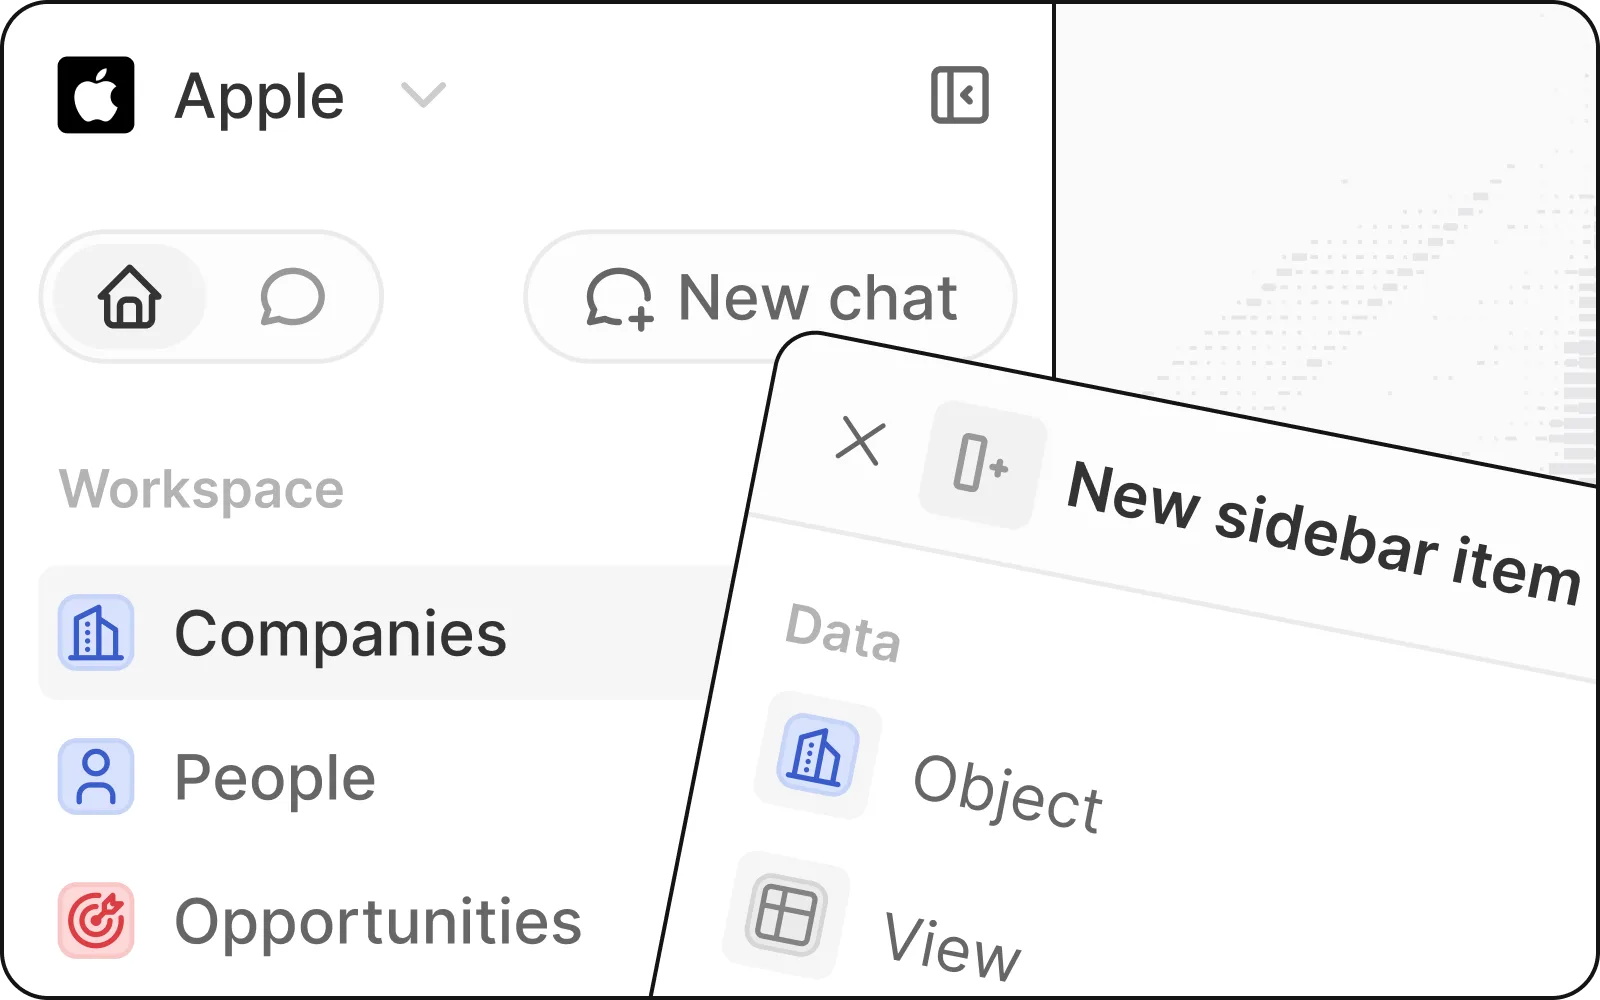The width and height of the screenshot is (1600, 1000).
Task: Click the Apple workspace name
Action: pos(259,96)
